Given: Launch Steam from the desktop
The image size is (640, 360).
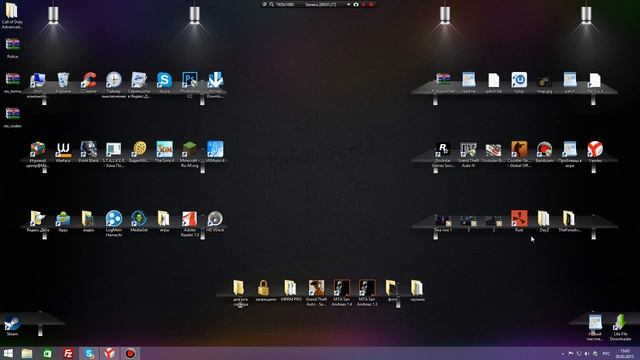Looking at the screenshot, I should [12, 323].
